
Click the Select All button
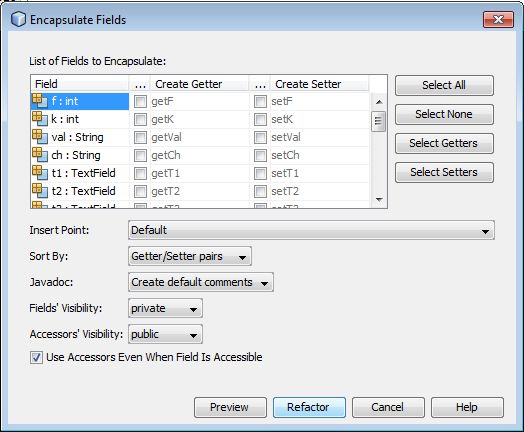click(x=444, y=85)
